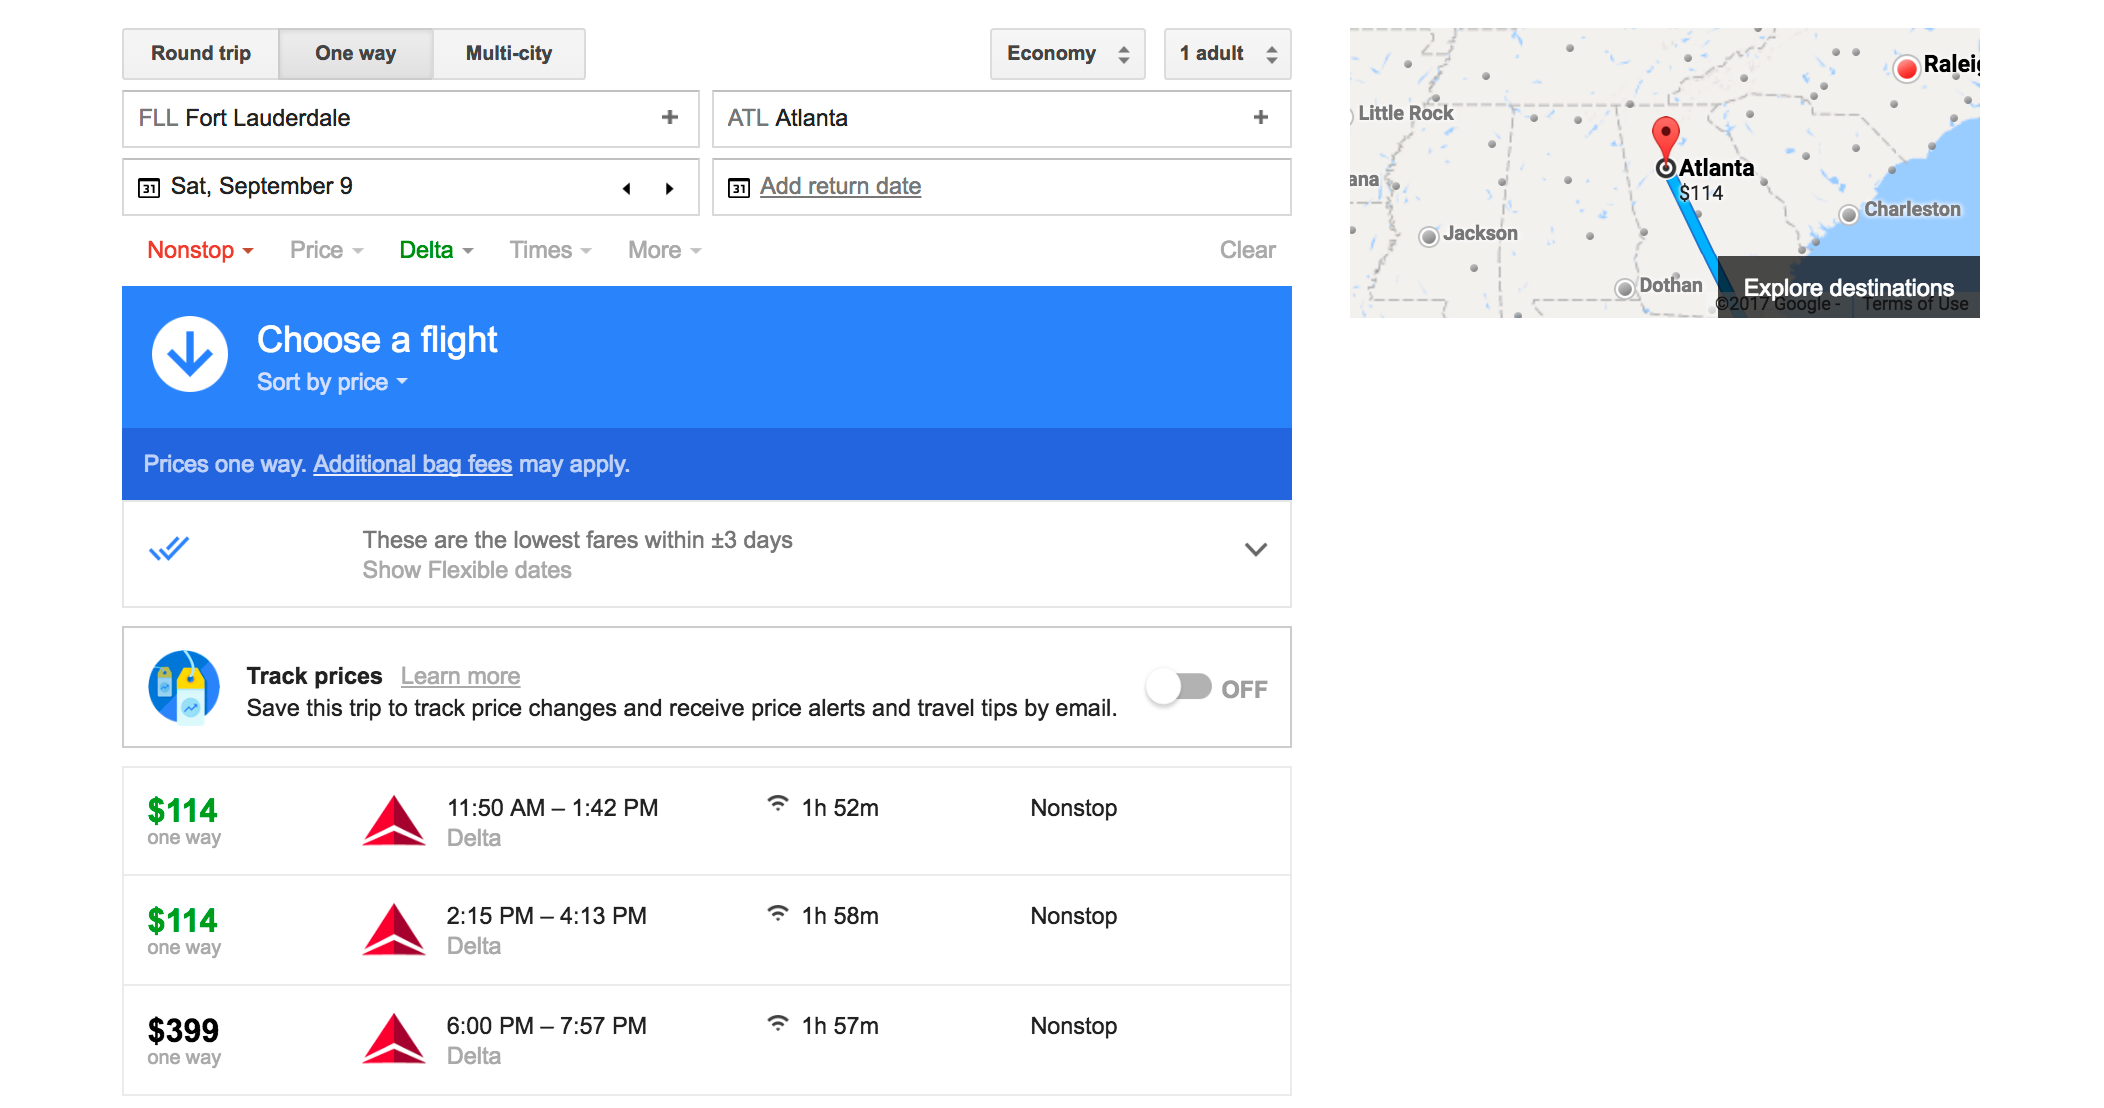
Task: Switch to the Multi-city tab
Action: coord(508,54)
